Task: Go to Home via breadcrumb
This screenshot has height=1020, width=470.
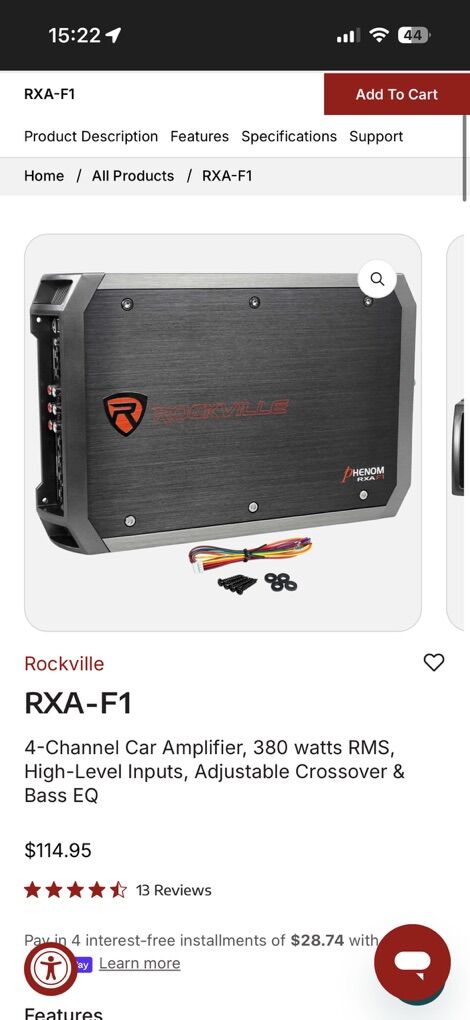Action: (44, 176)
